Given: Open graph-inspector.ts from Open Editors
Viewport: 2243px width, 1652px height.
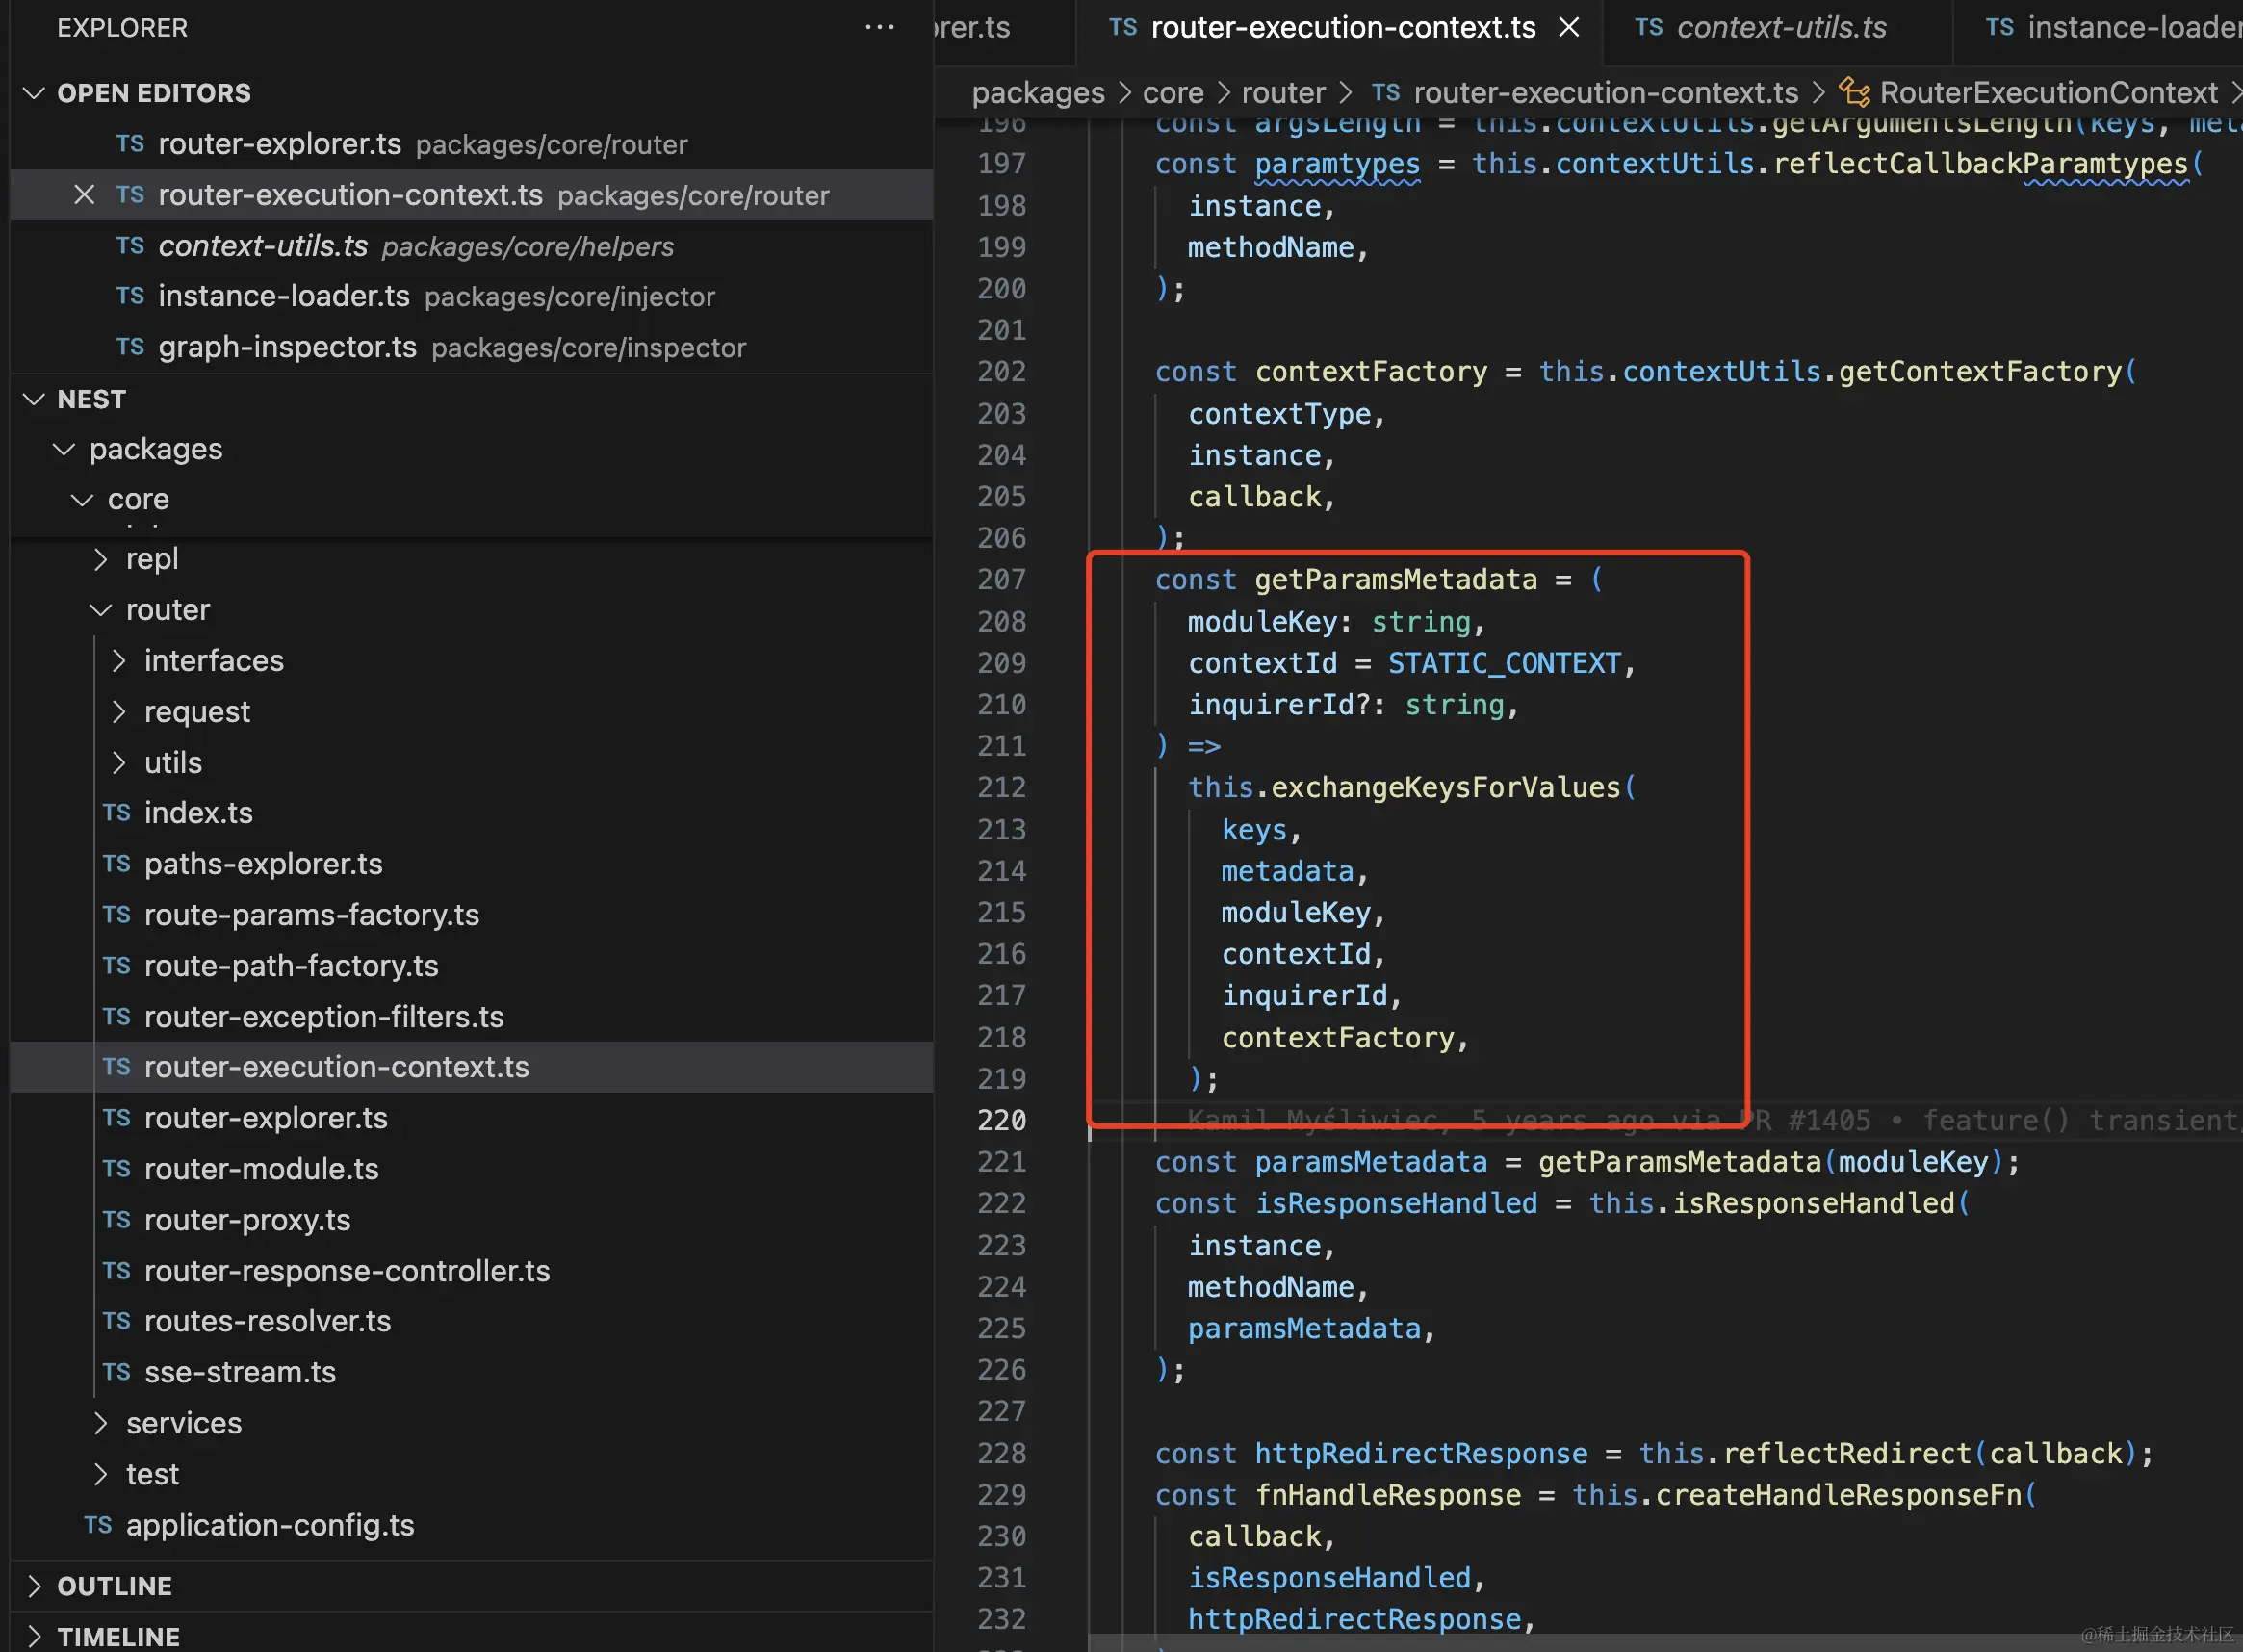Looking at the screenshot, I should 471,347.
